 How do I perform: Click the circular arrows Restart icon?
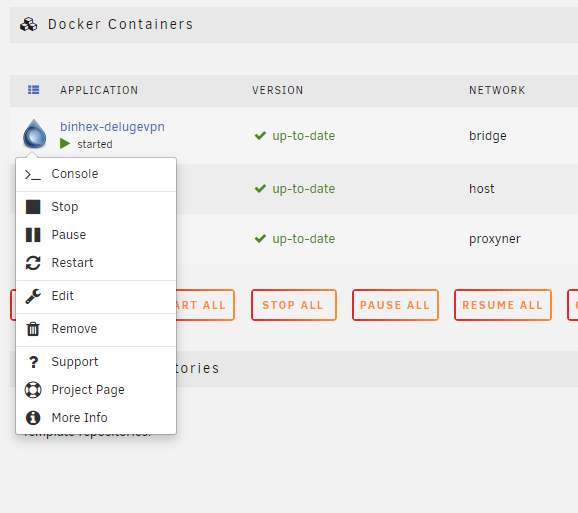tap(33, 263)
